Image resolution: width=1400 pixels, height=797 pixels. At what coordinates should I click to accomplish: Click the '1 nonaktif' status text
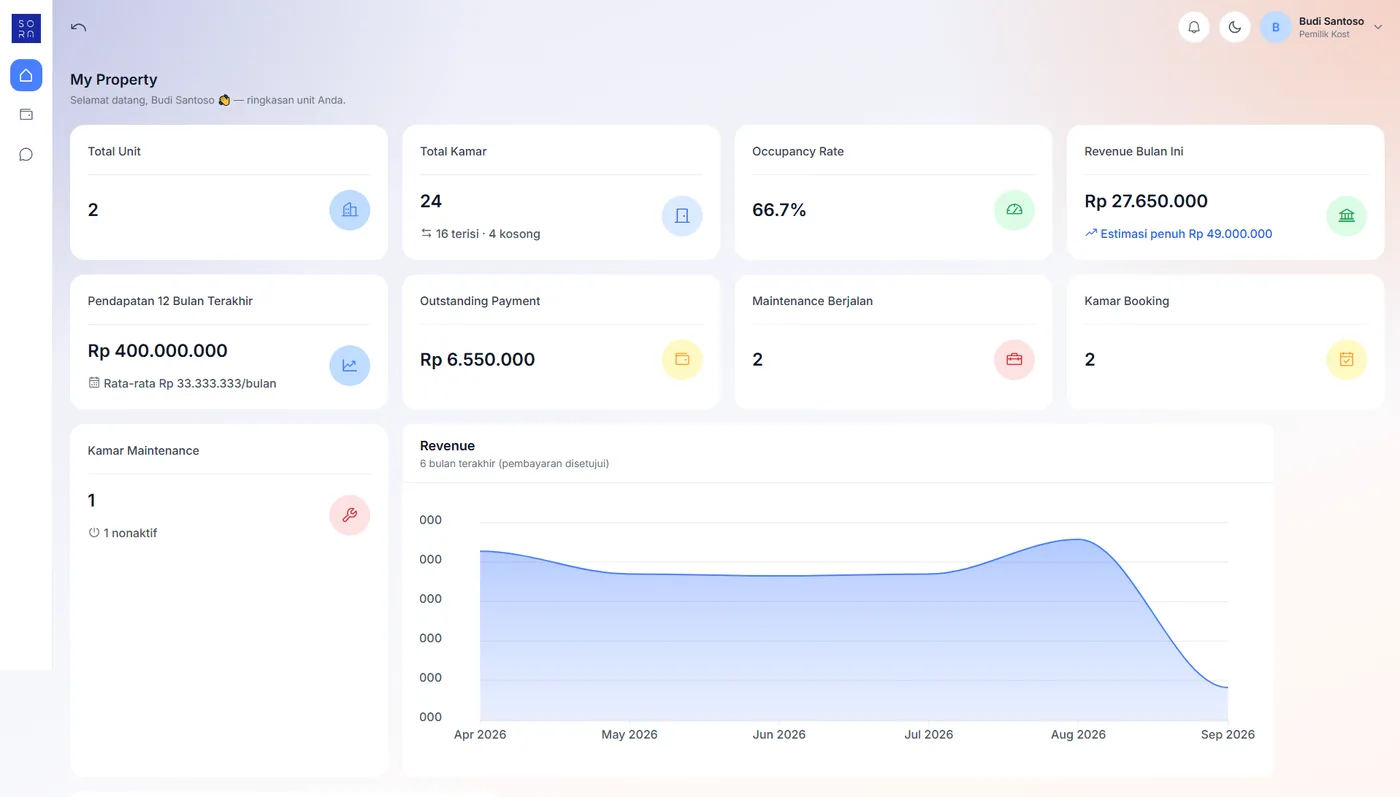pyautogui.click(x=130, y=533)
